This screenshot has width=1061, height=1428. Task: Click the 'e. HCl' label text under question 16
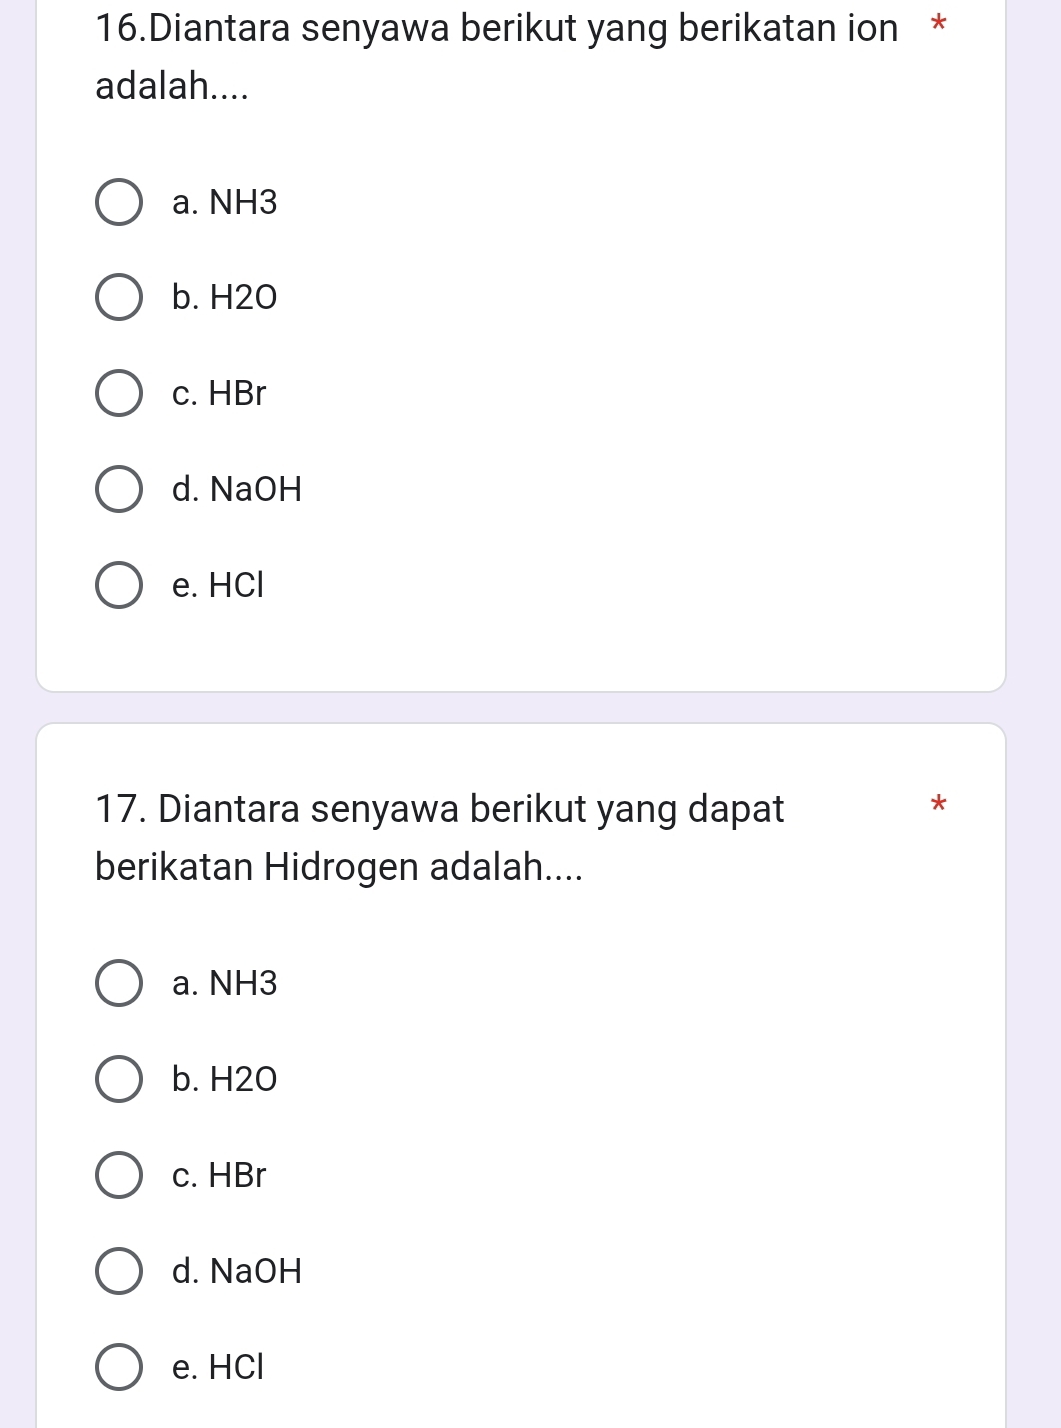coord(218,585)
